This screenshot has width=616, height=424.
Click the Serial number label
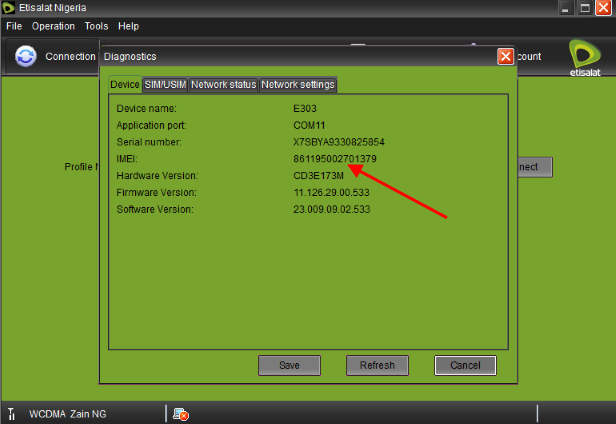point(149,142)
